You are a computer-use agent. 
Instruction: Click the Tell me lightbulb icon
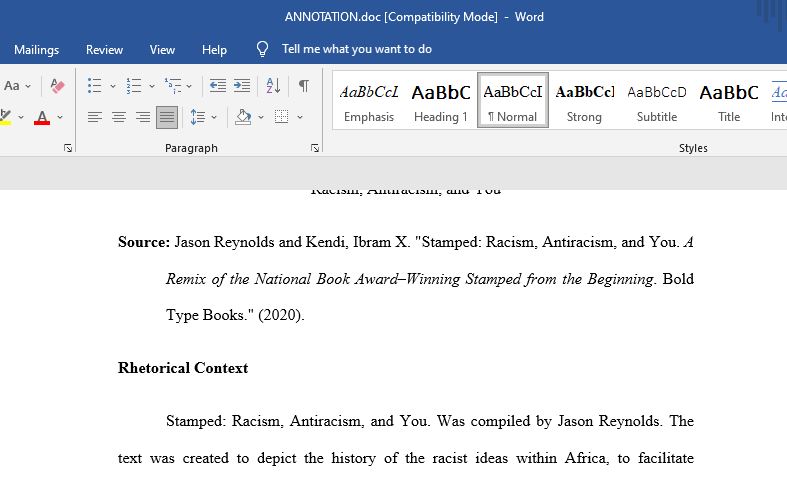coord(263,49)
